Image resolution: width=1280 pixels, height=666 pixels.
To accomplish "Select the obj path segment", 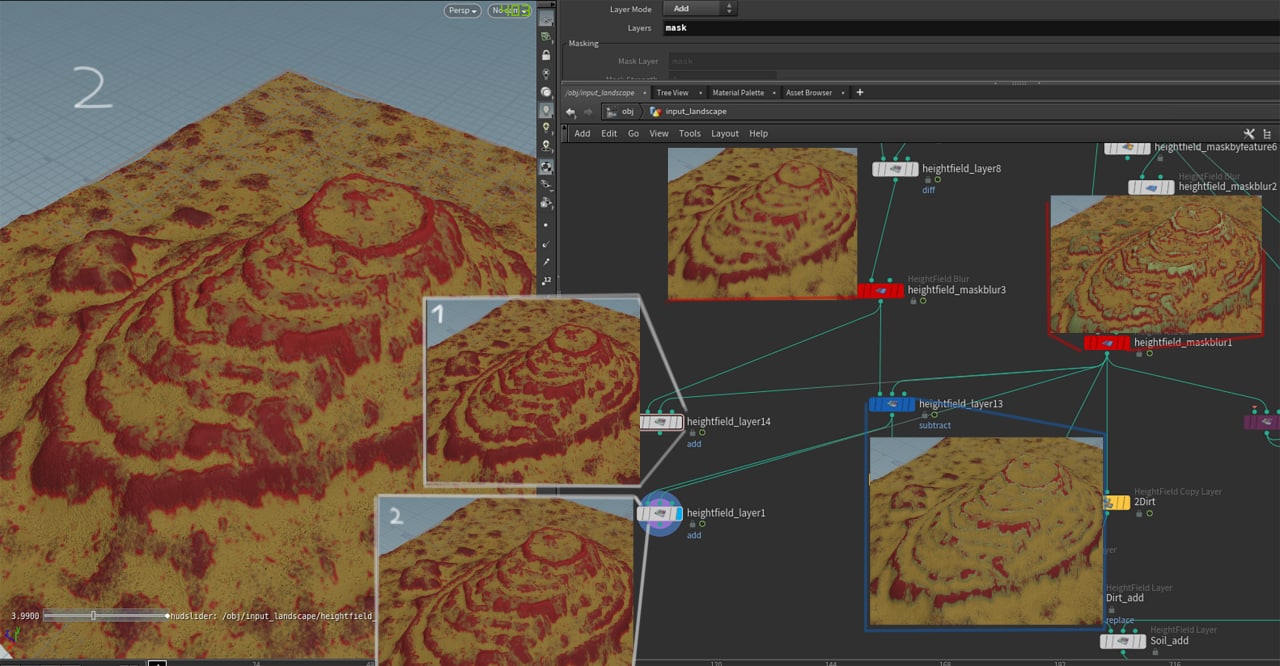I will 620,112.
